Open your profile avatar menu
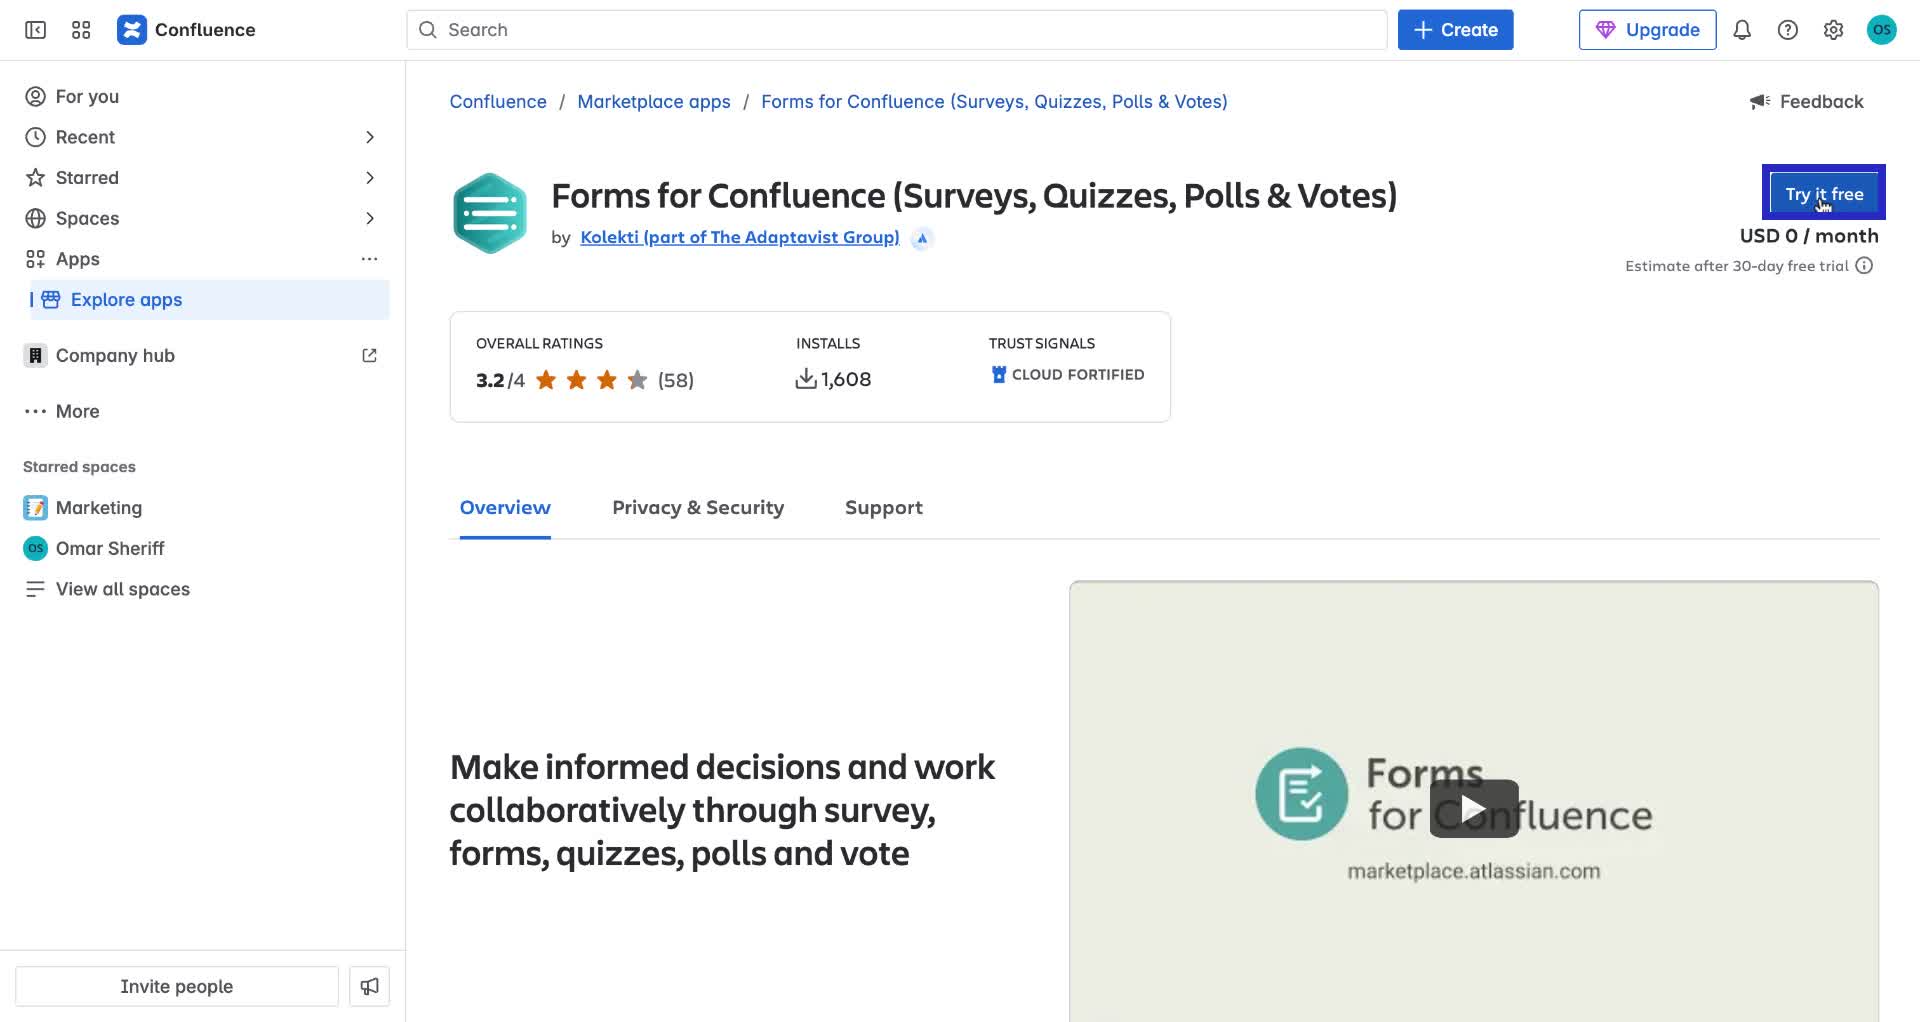 click(1883, 30)
